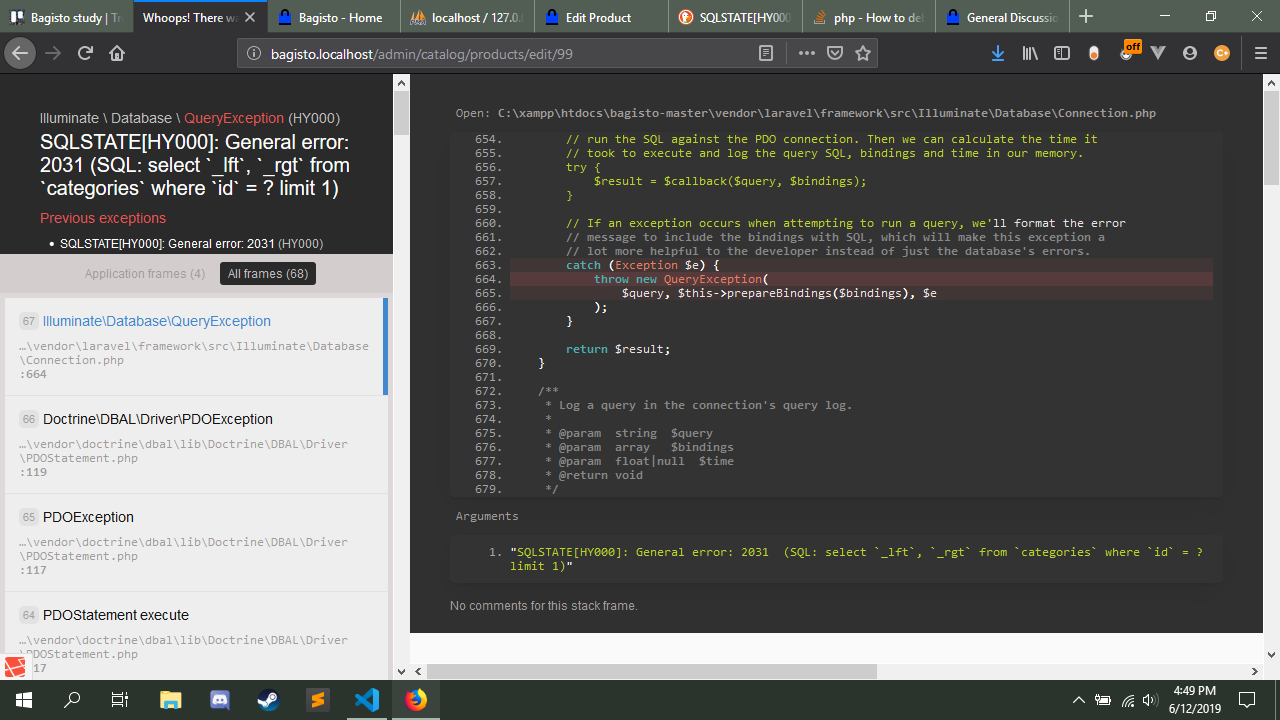Switch to the php - How to del tab
The image size is (1280, 720).
[870, 17]
